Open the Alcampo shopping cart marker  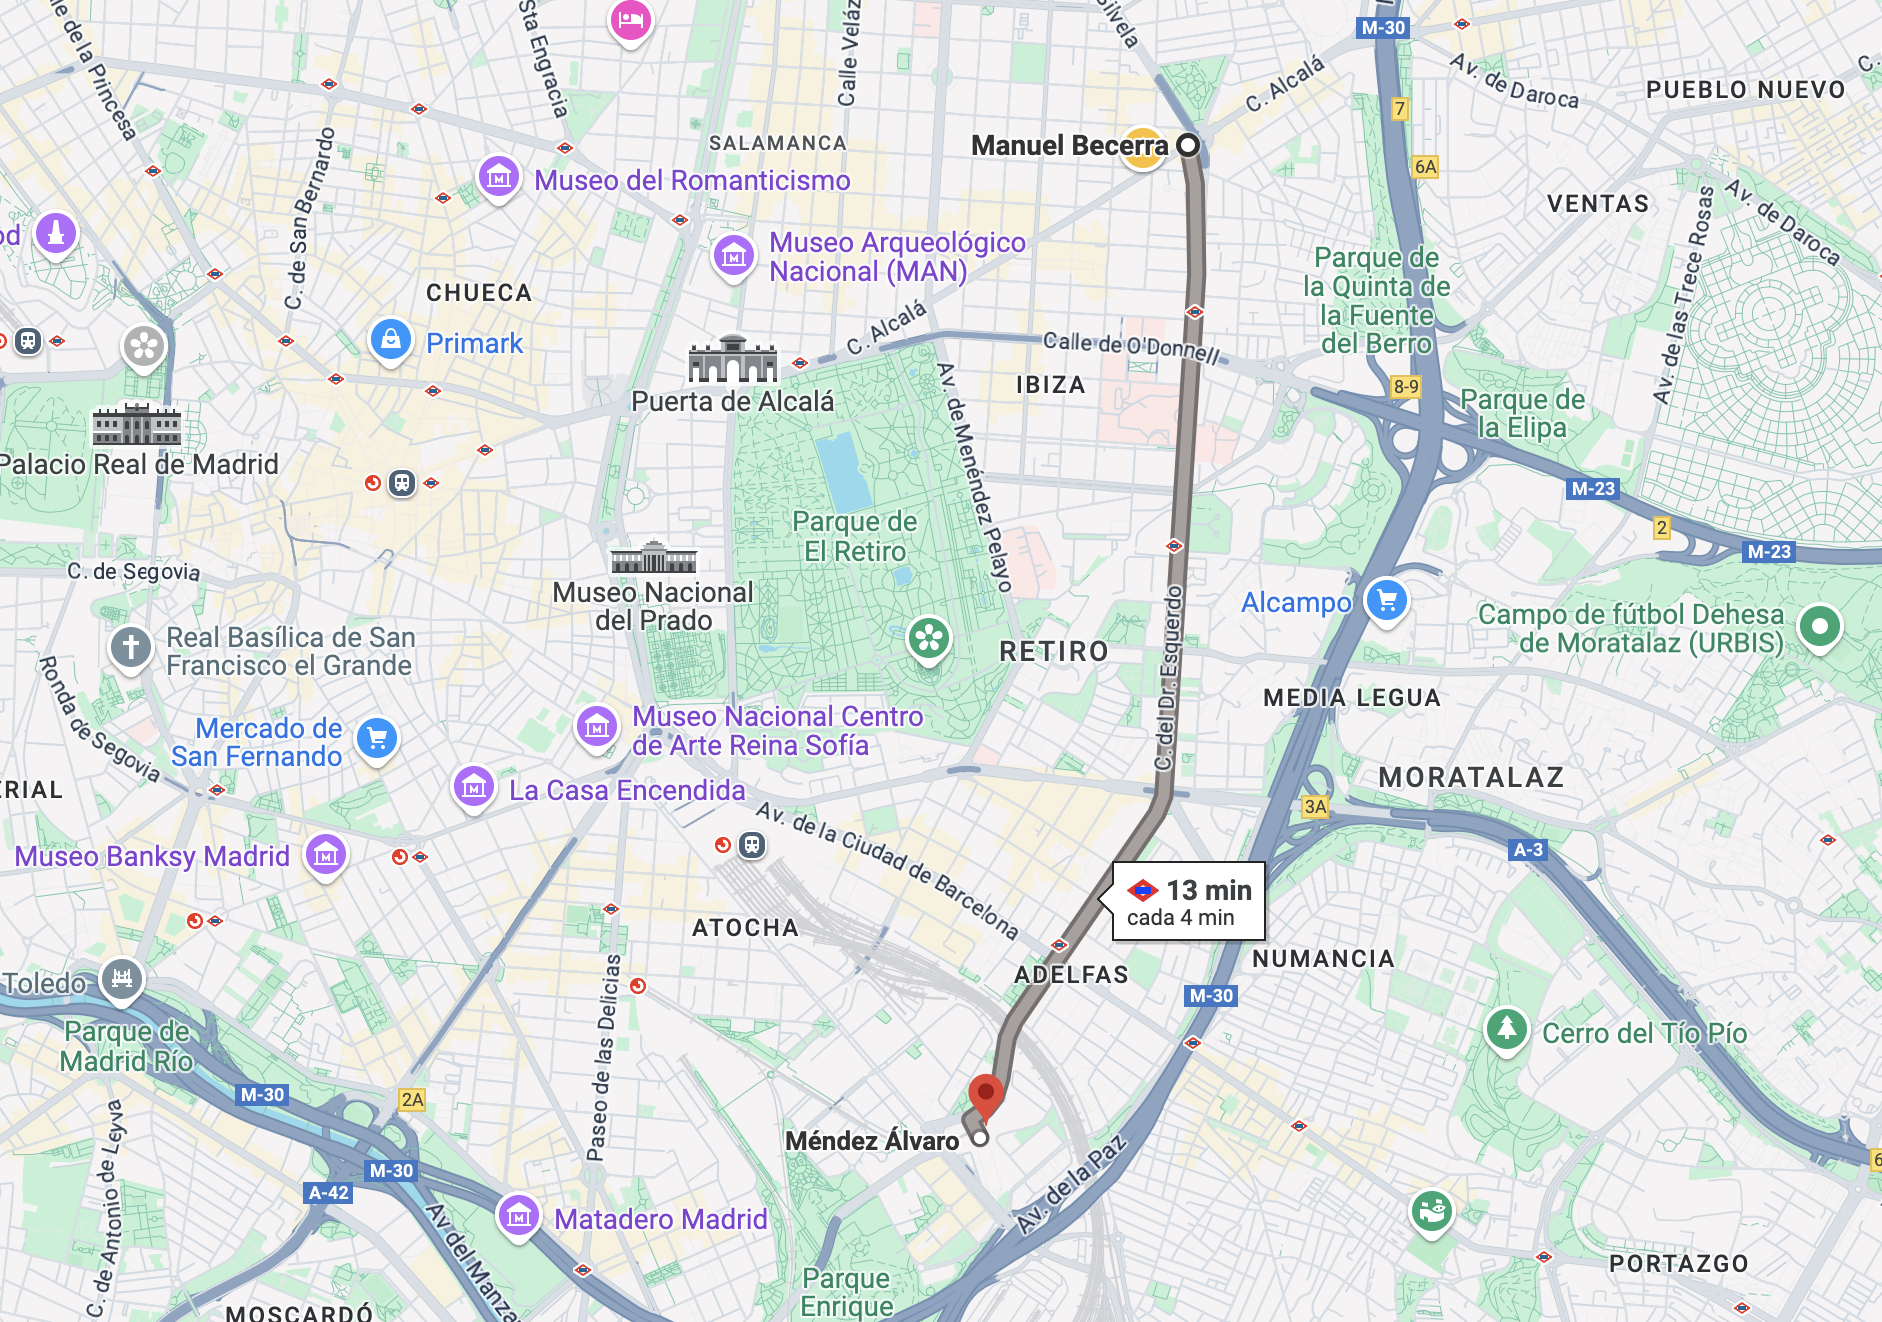point(1387,601)
